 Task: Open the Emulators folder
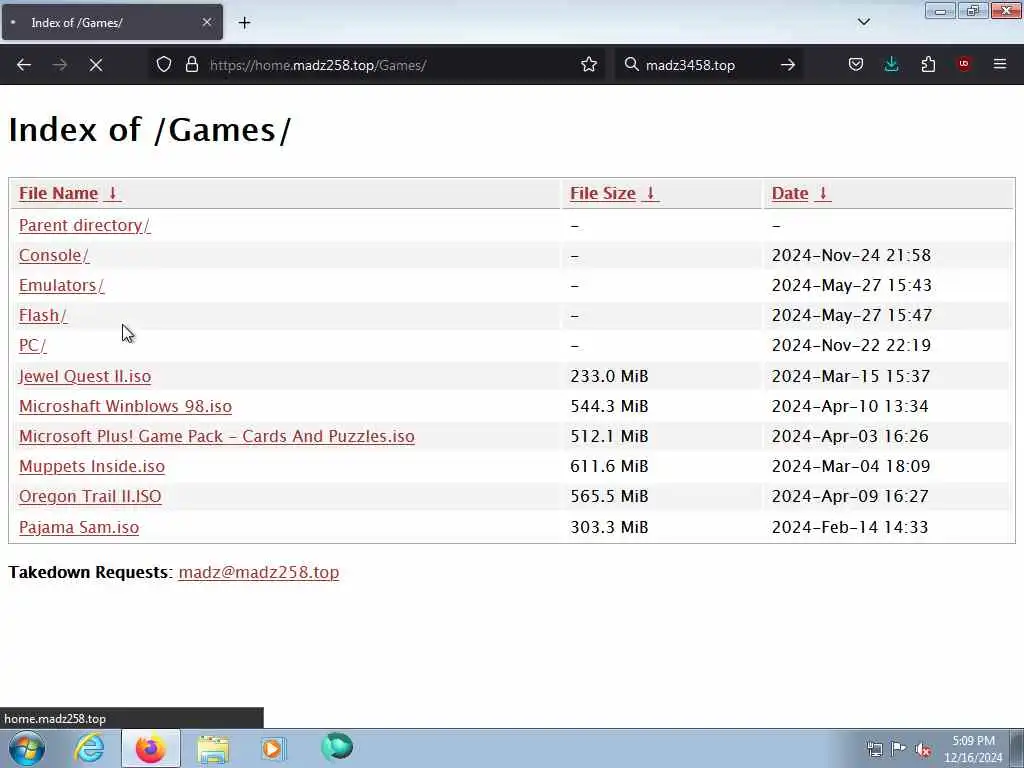(61, 285)
